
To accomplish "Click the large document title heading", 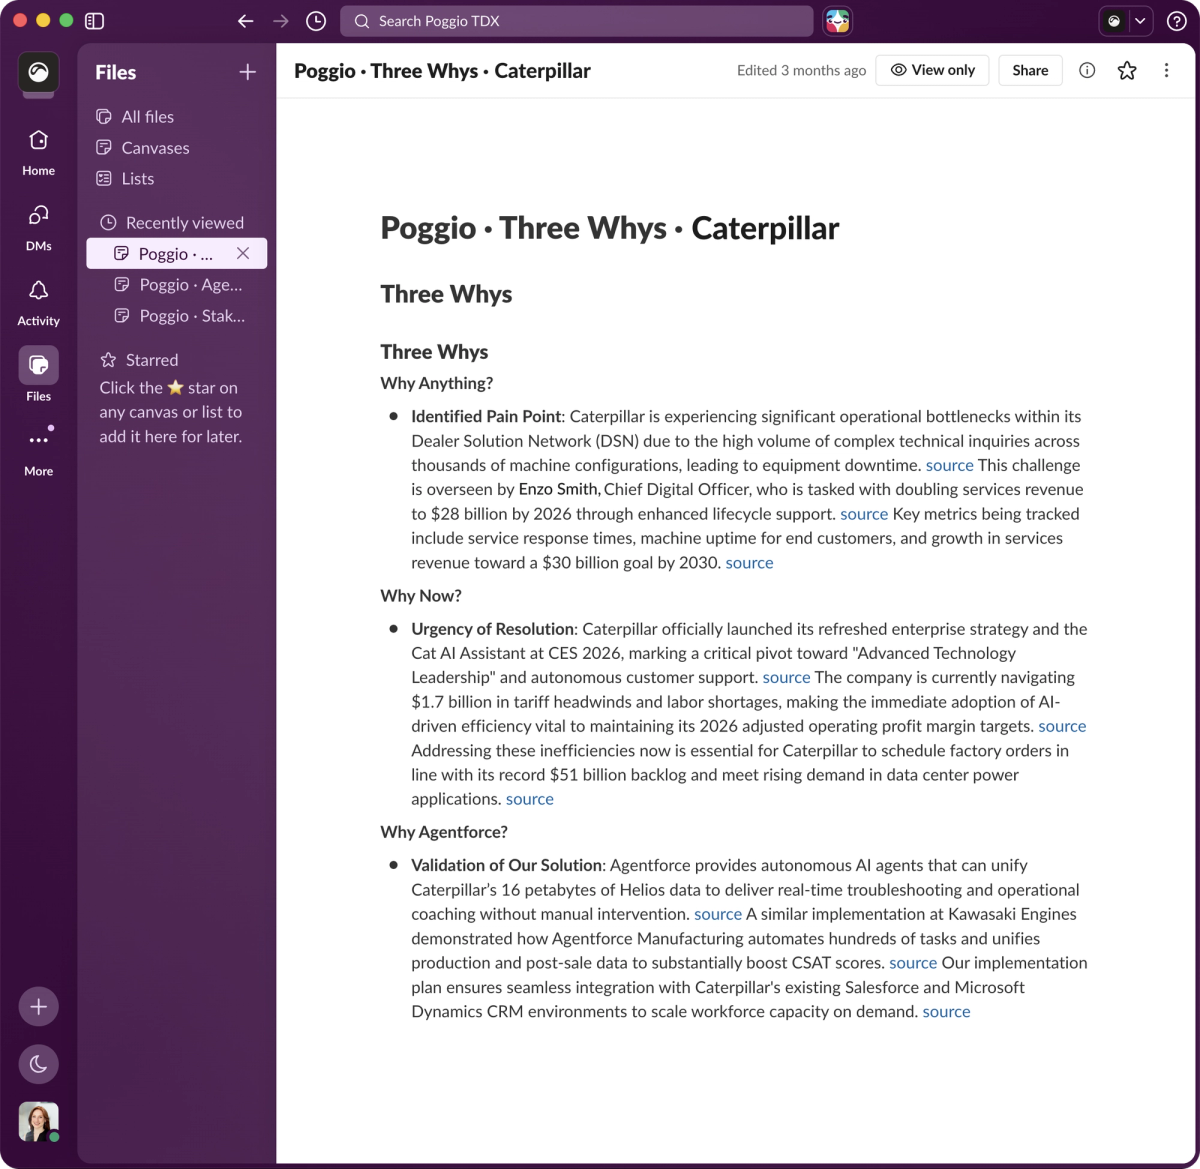I will (x=610, y=228).
